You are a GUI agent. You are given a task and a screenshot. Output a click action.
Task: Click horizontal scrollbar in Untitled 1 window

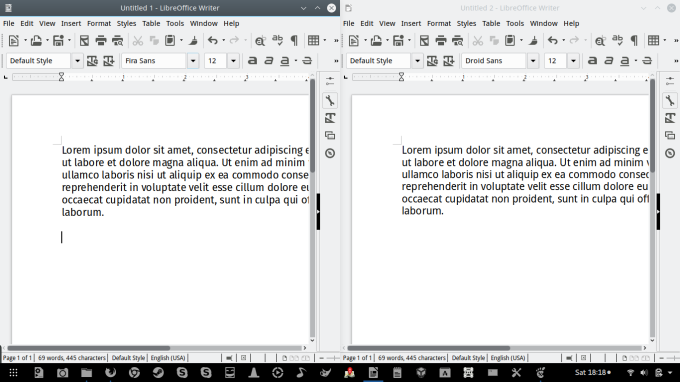88,348
